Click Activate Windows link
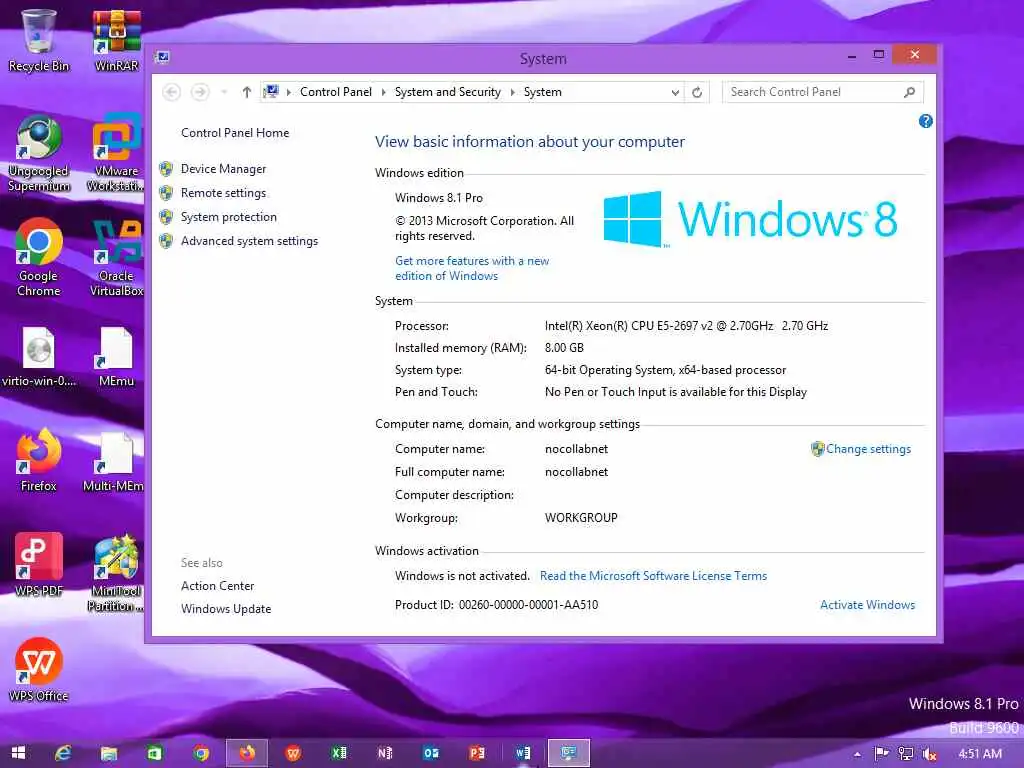 tap(867, 605)
